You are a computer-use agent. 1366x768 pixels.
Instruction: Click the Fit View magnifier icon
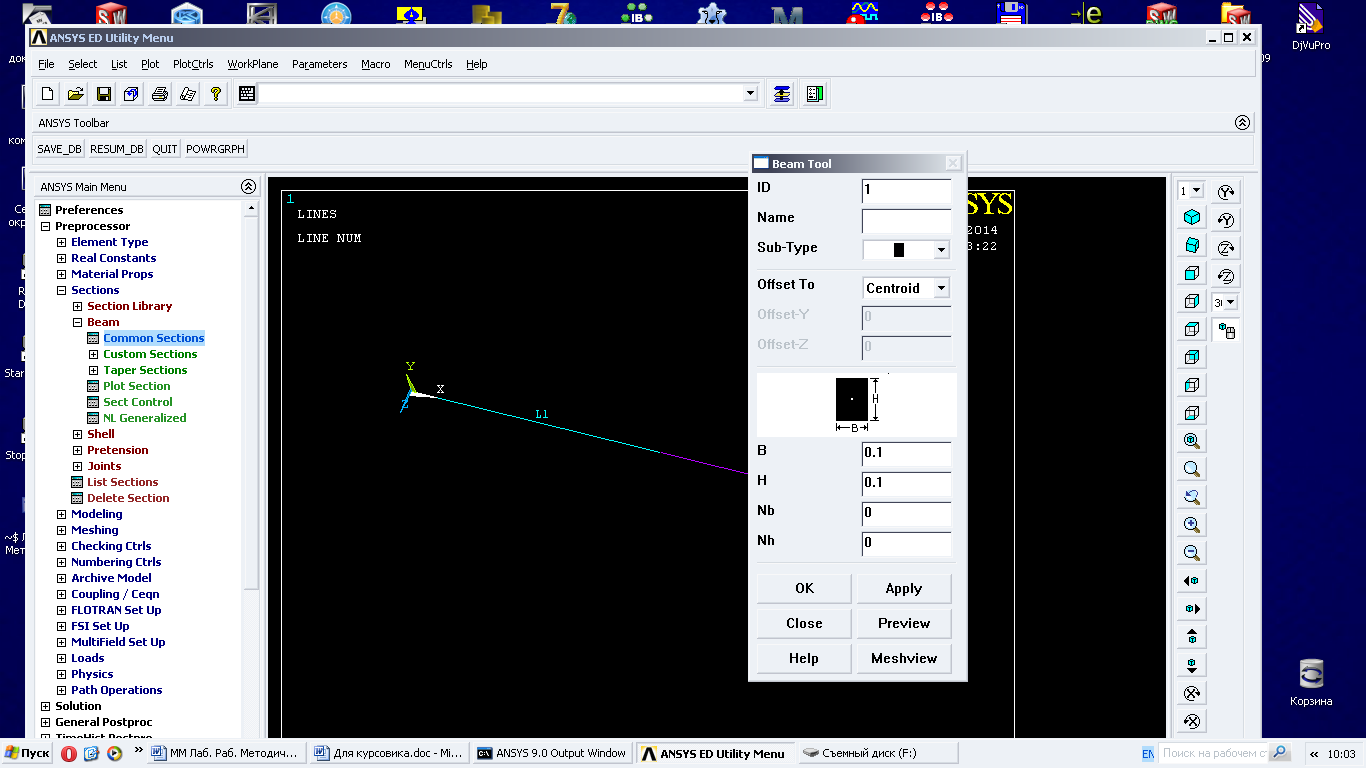click(x=1192, y=441)
